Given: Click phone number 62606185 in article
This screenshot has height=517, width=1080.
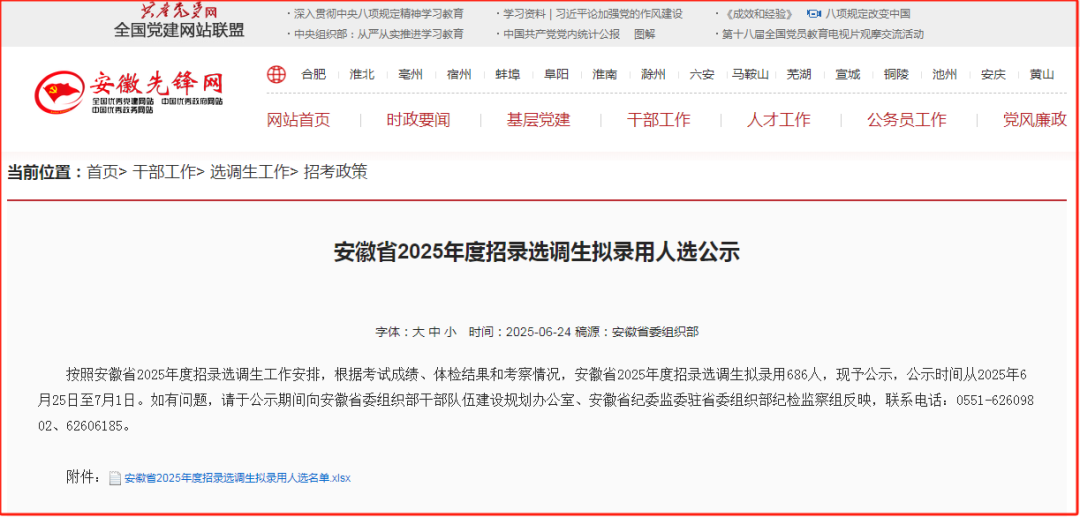Looking at the screenshot, I should coord(92,427).
